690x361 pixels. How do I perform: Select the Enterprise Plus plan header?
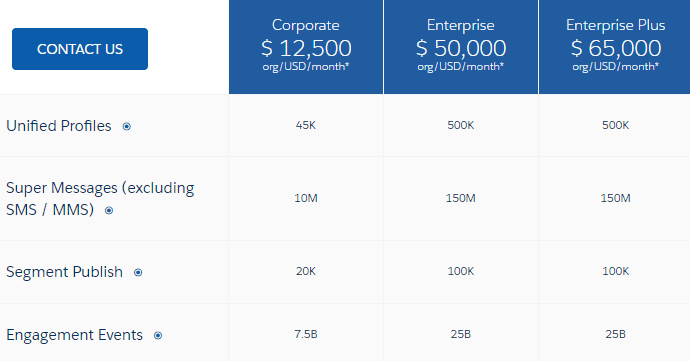coord(615,47)
